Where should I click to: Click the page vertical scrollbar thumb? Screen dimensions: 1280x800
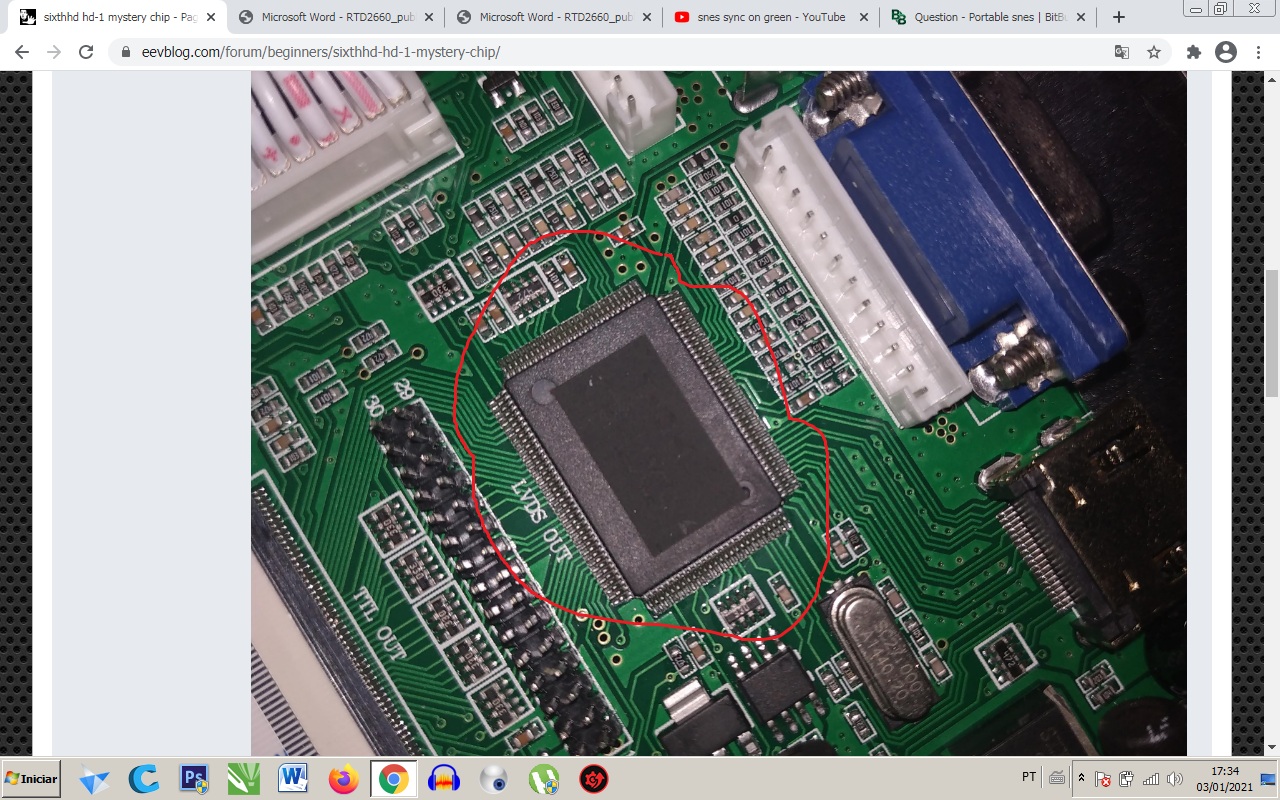coord(1271,334)
